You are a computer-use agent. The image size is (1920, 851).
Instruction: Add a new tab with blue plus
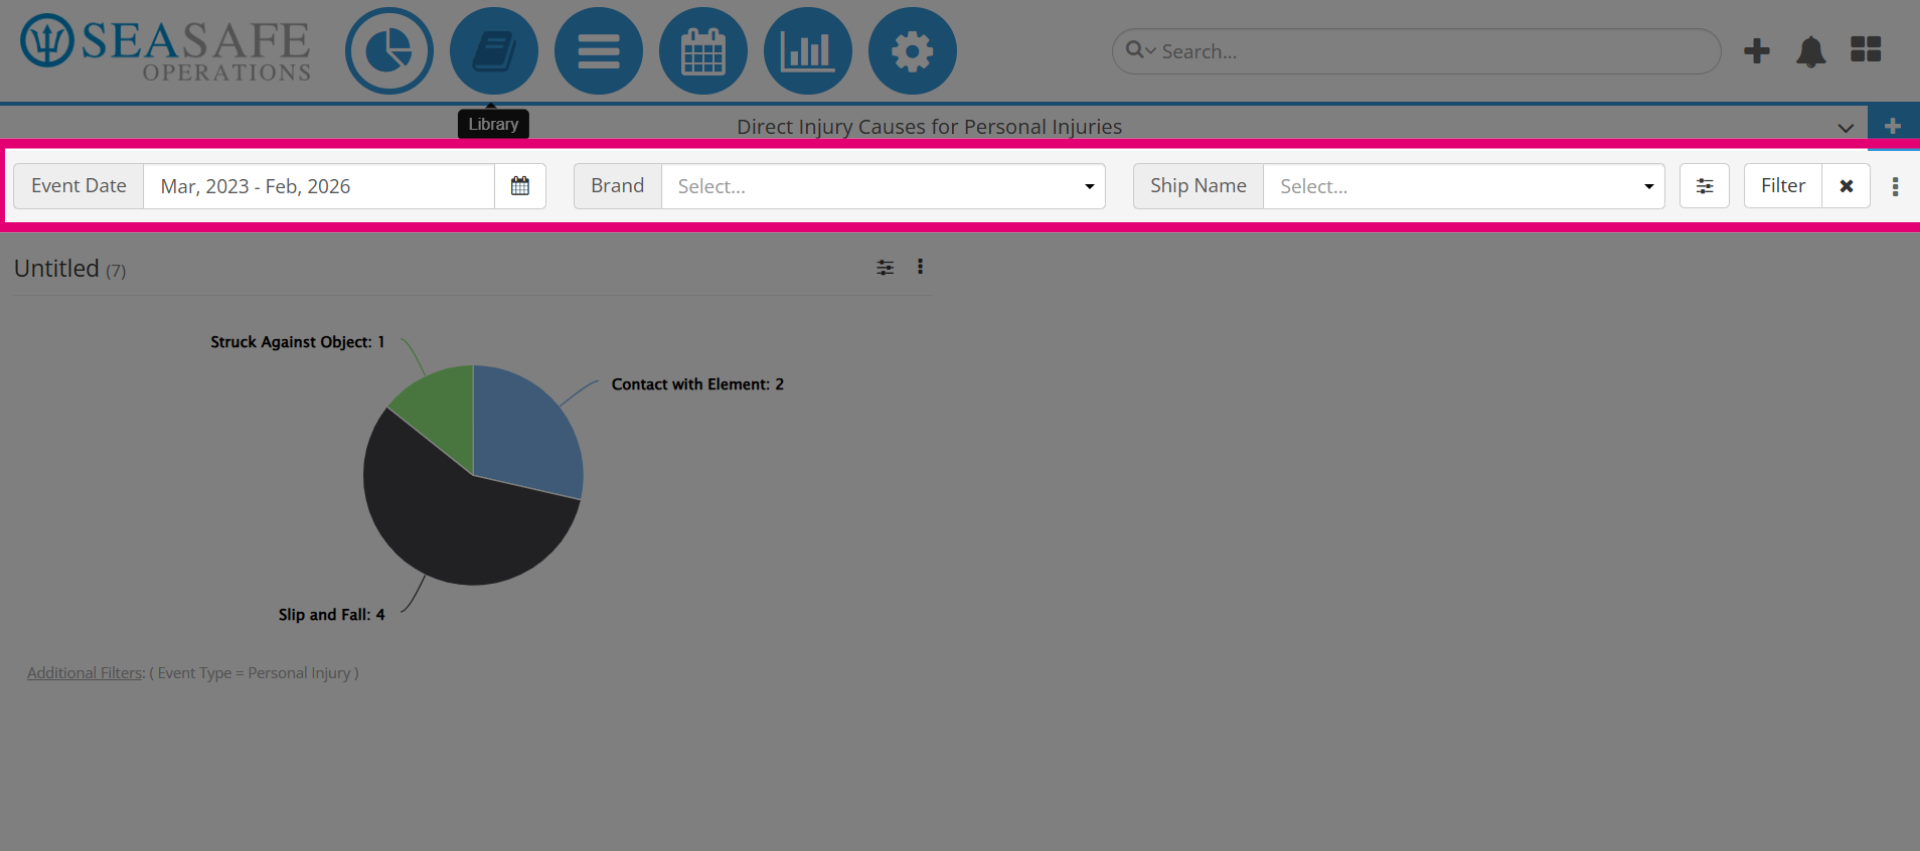click(x=1893, y=126)
